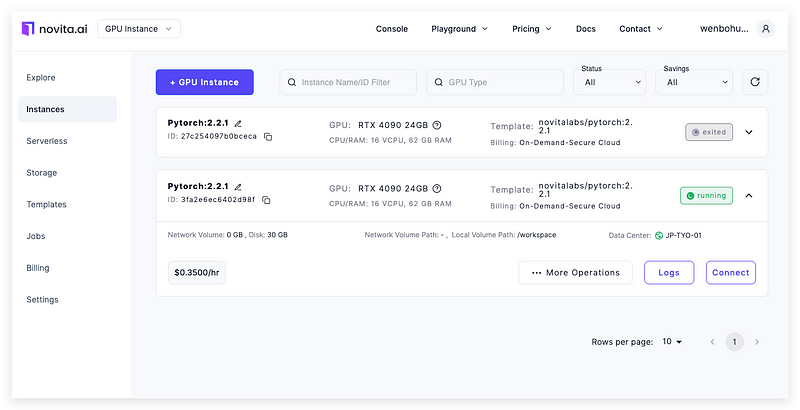
Task: Open the GPU Instance product dropdown
Action: (139, 29)
